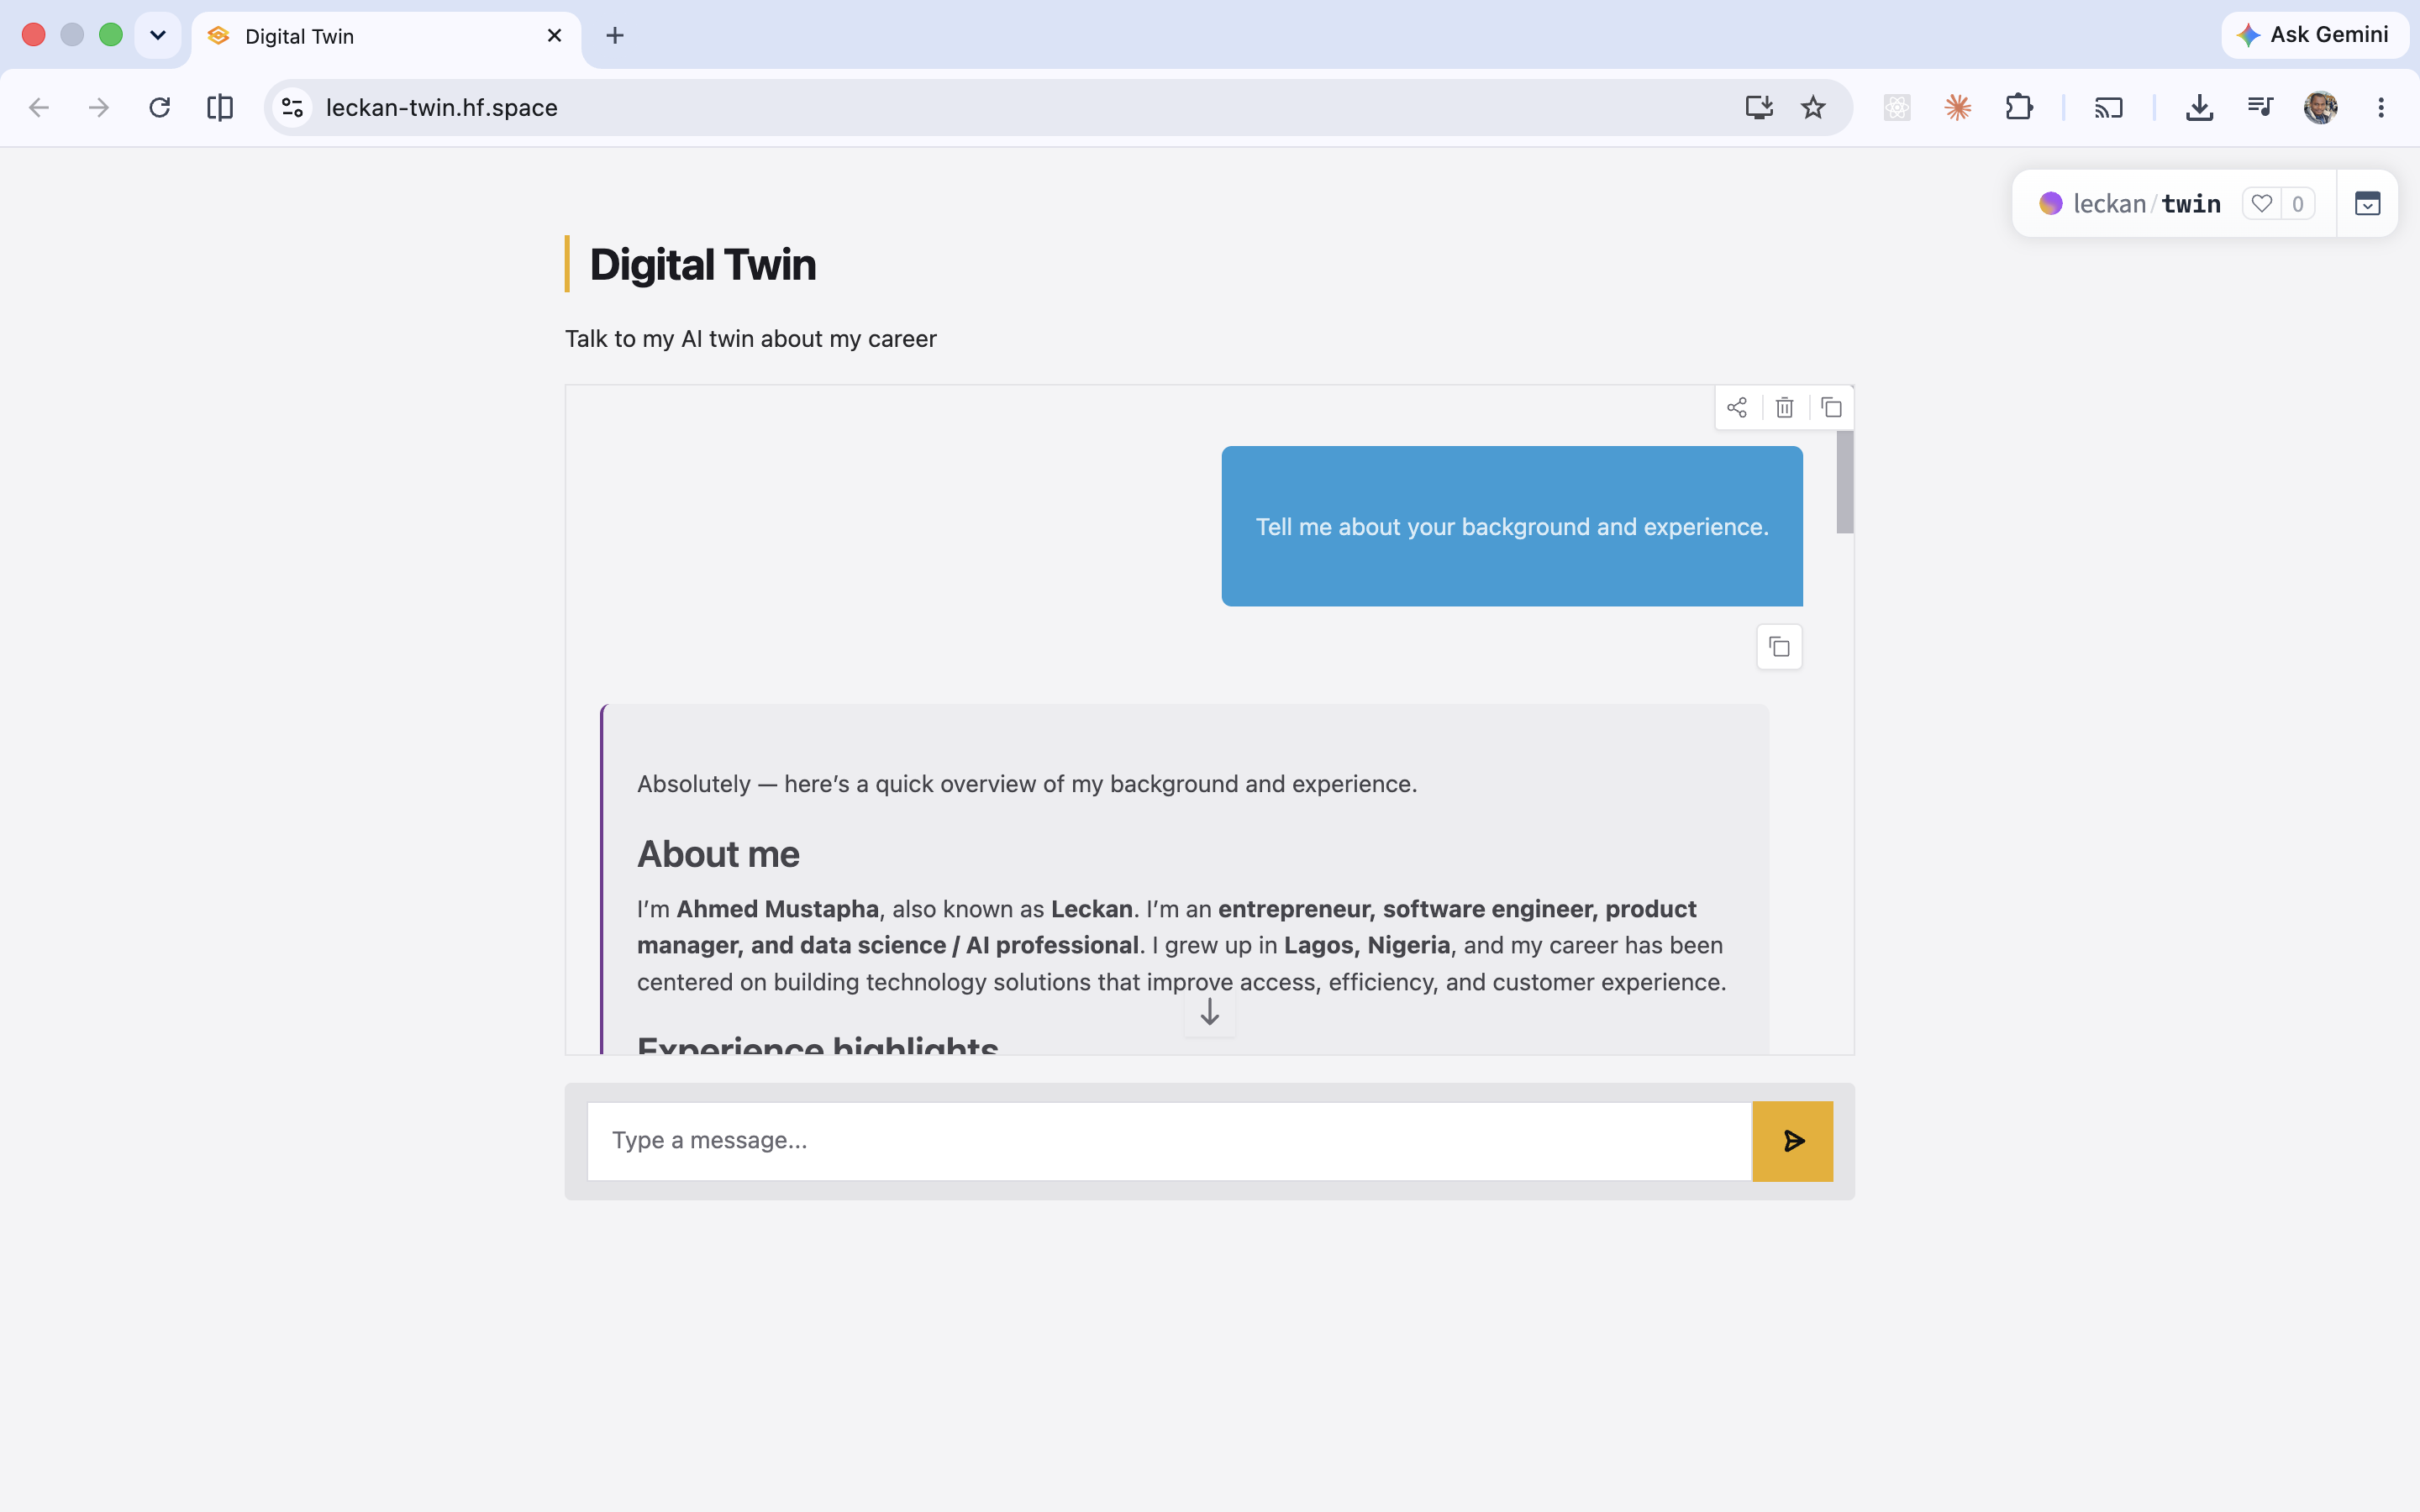Open the twin space link
Viewport: 2420px width, 1512px height.
point(2191,204)
